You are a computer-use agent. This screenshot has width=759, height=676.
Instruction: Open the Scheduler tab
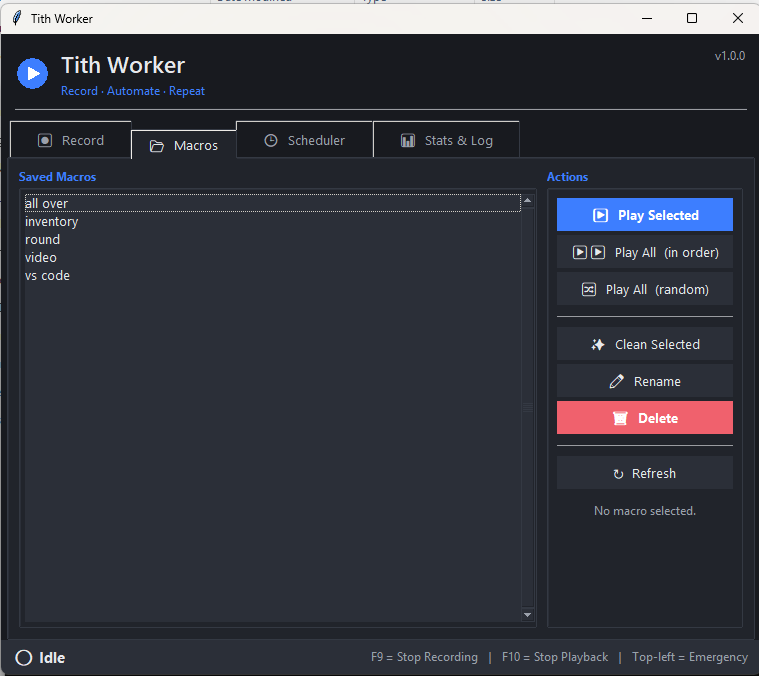click(x=304, y=140)
